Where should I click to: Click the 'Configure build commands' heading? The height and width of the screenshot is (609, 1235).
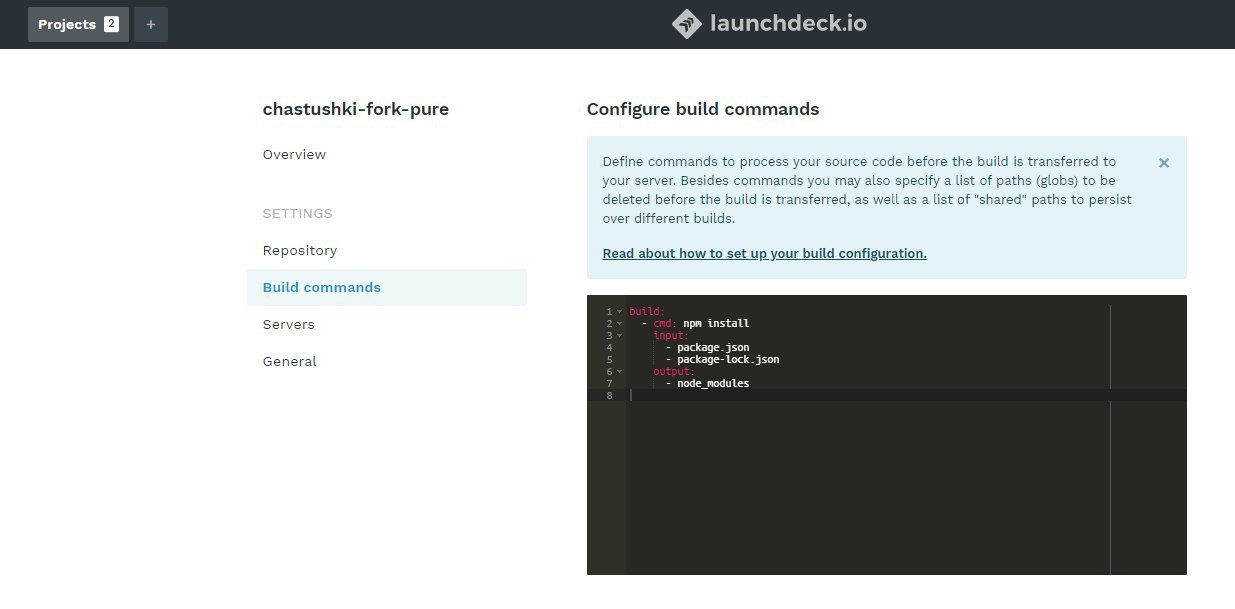[703, 109]
